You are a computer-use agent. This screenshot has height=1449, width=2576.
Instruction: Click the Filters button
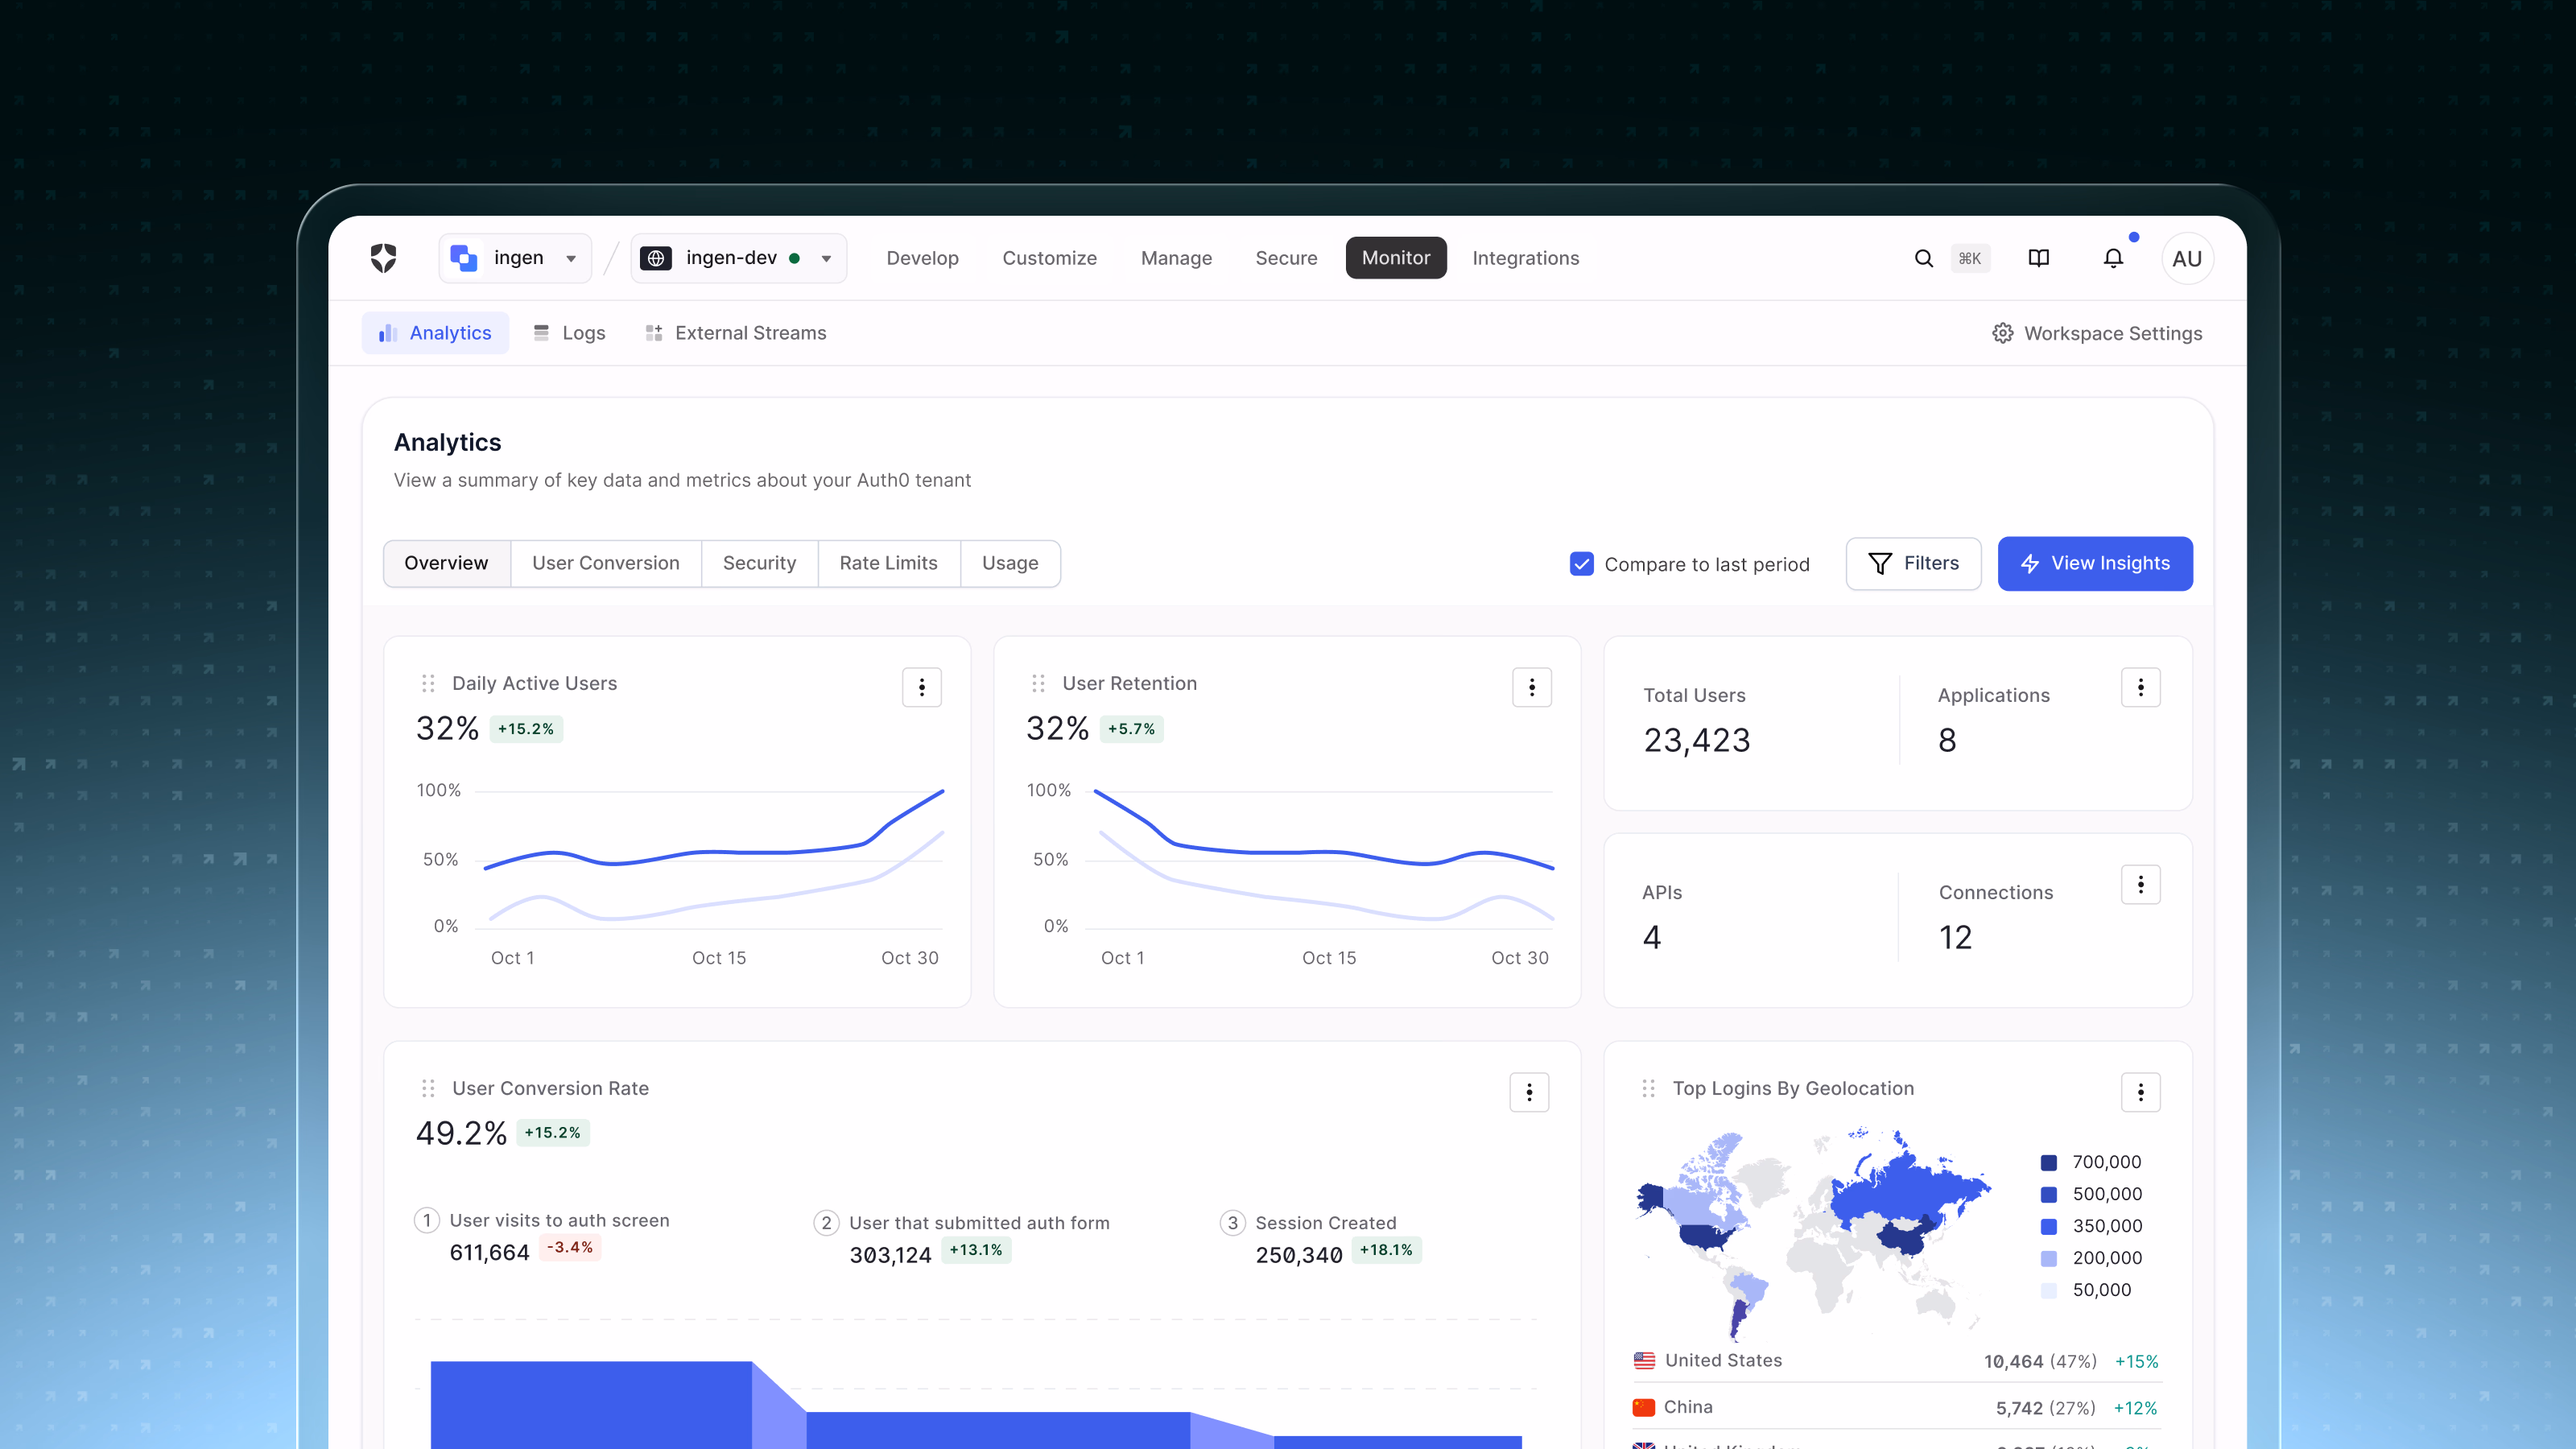tap(1913, 564)
